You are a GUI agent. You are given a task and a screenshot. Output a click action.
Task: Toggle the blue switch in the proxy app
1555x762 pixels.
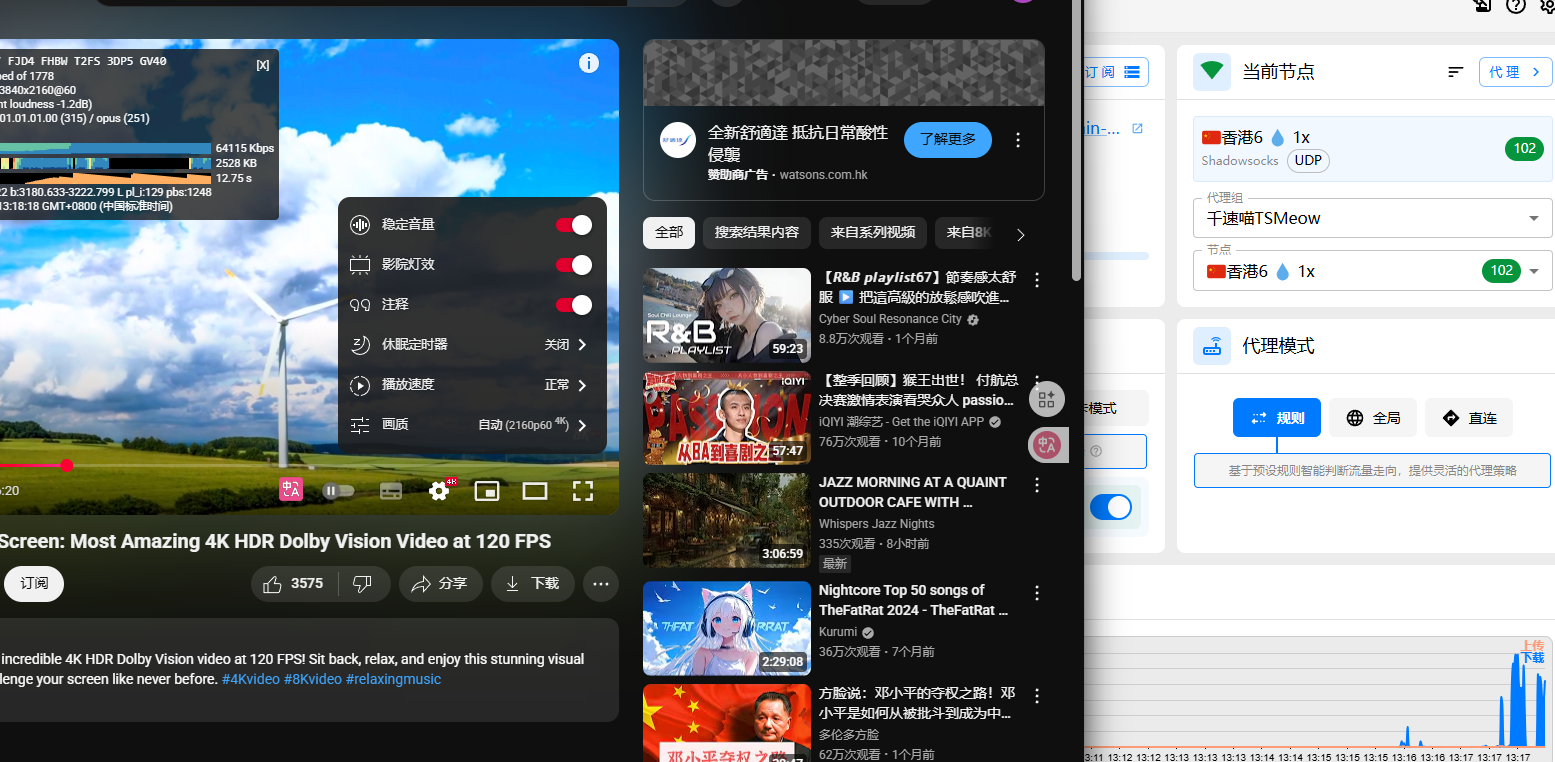coord(1111,507)
